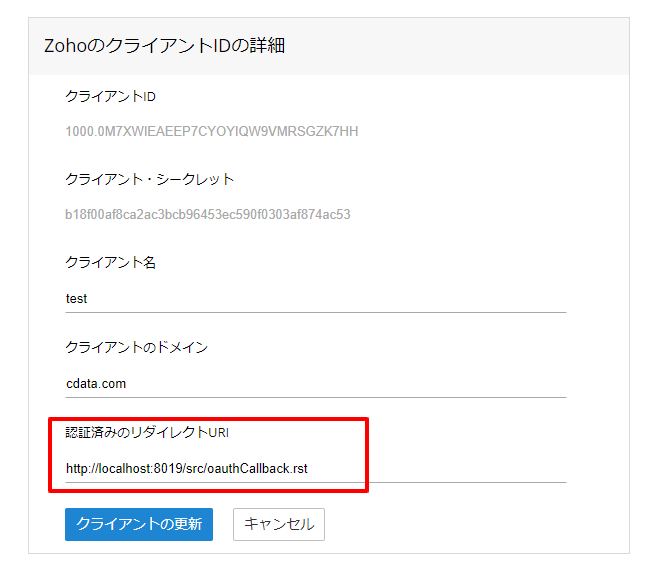Click the クライアント名 label
Screen dimensions: 657x576
tap(111, 263)
